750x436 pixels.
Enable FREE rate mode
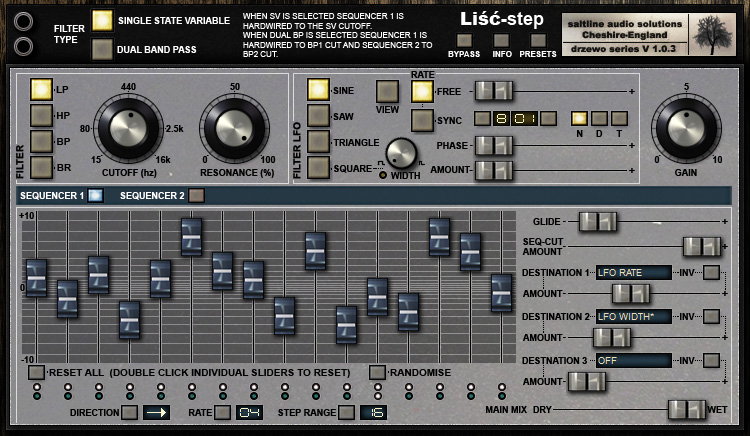pyautogui.click(x=422, y=91)
